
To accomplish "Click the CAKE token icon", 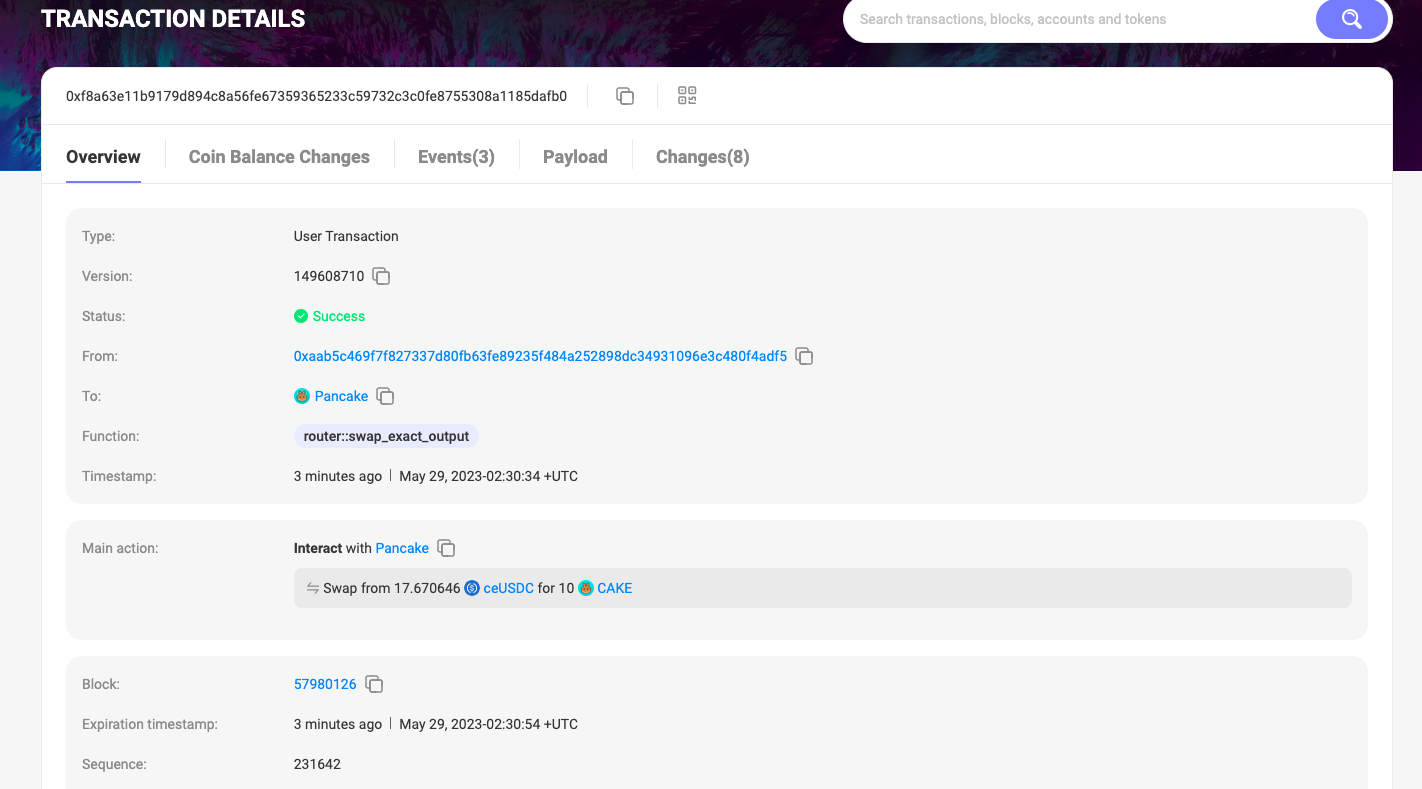I will 586,588.
